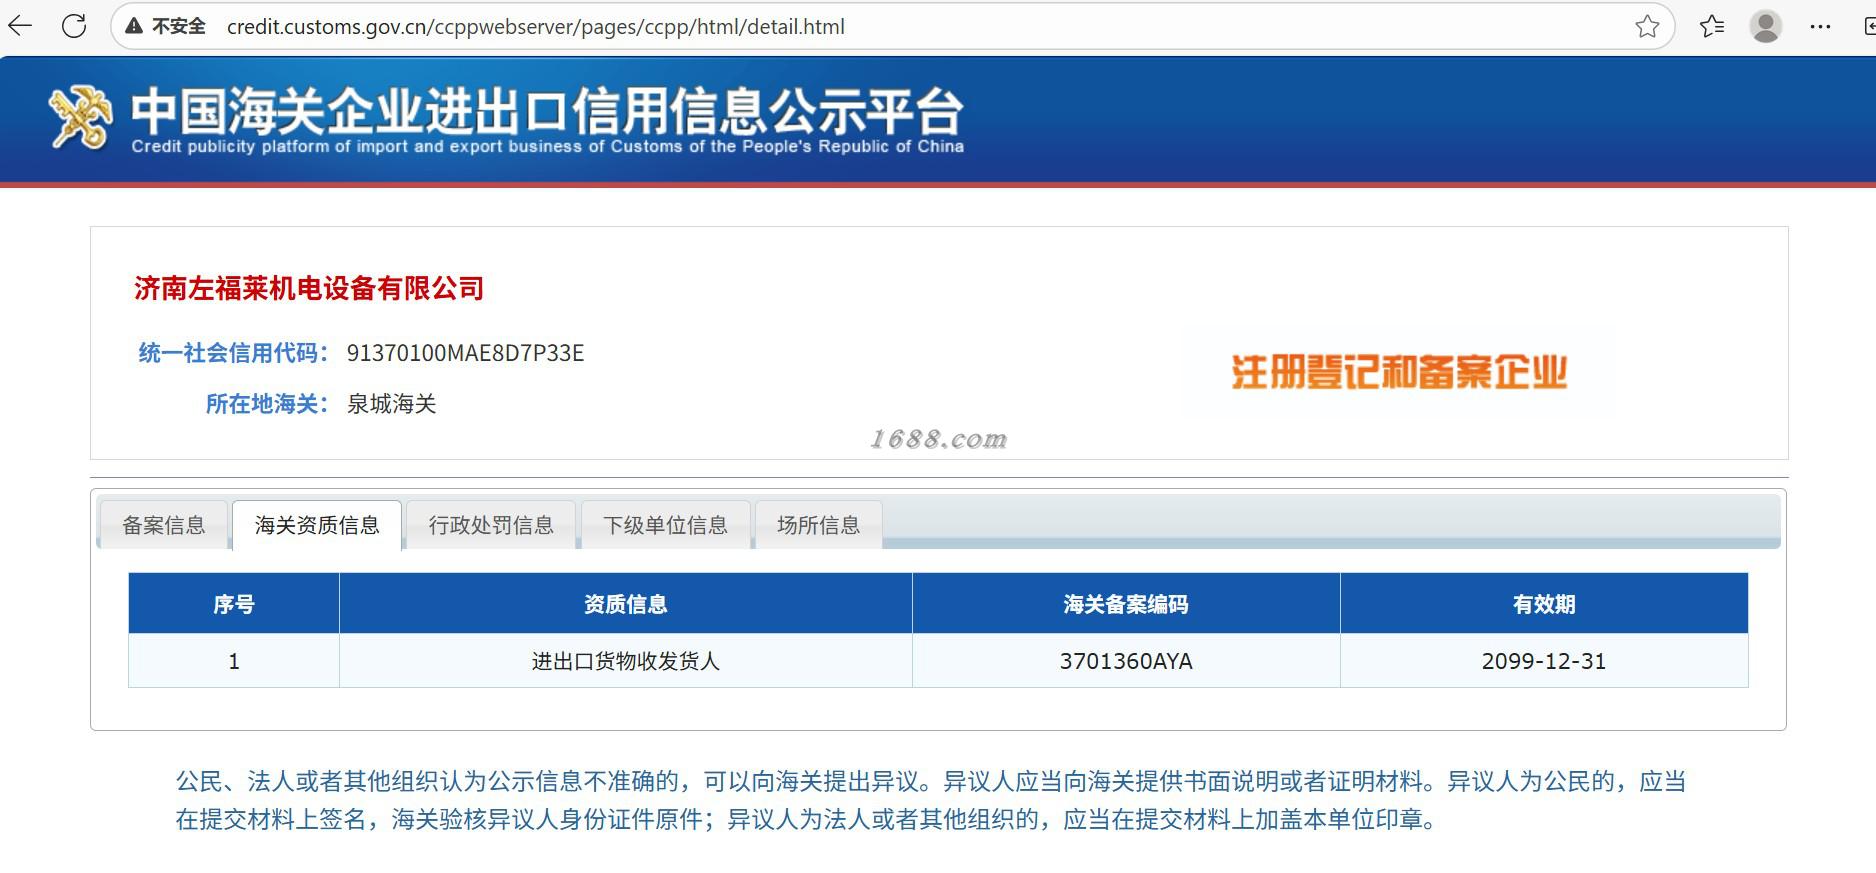The width and height of the screenshot is (1876, 873).
Task: Click the 所在地海关 label
Action: tap(267, 404)
